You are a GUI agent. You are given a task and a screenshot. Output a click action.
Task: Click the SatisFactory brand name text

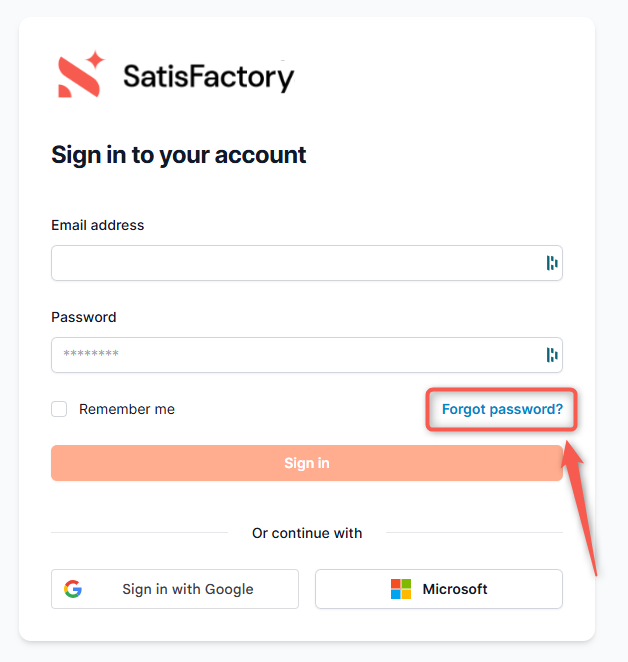208,77
